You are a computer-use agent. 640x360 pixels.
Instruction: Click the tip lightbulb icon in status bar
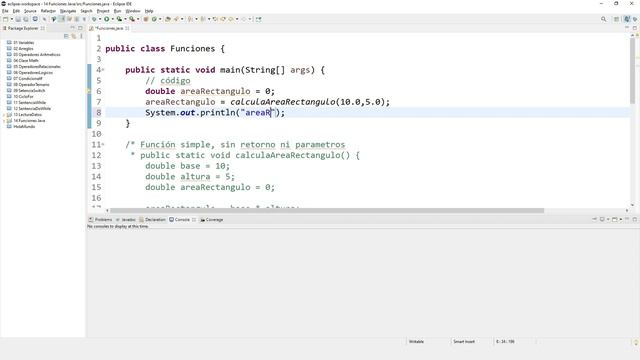636,343
